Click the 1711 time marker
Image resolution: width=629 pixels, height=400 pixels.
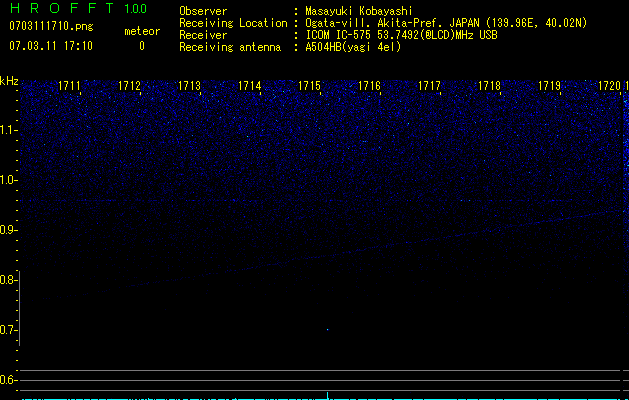(70, 87)
